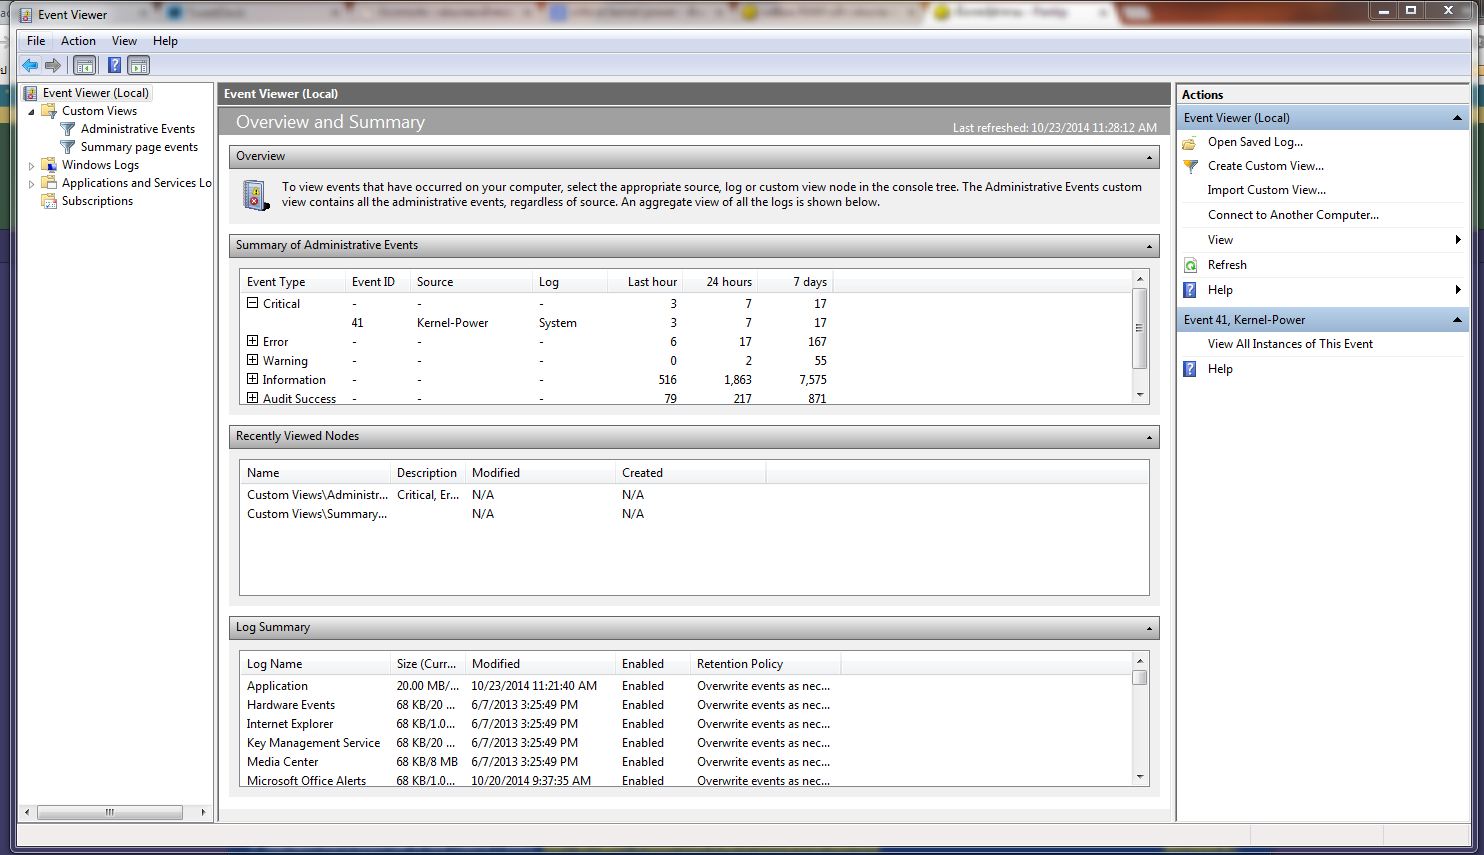
Task: Open the Action menu
Action: (x=78, y=41)
